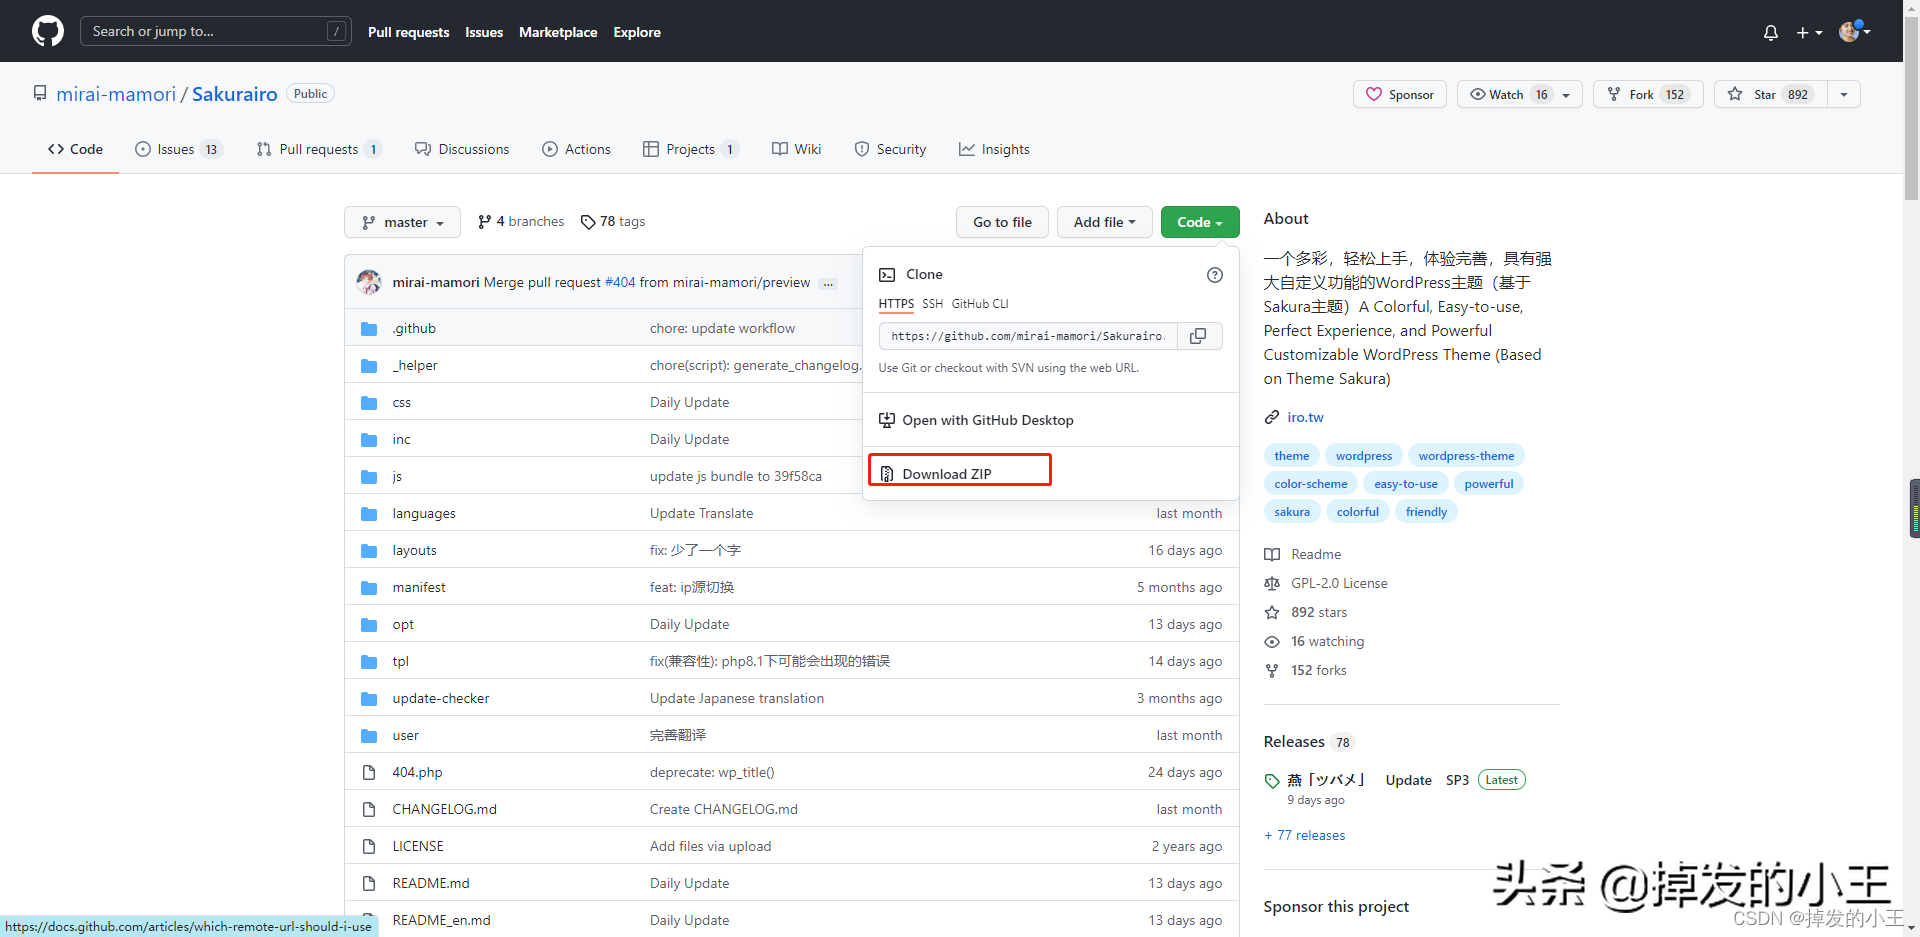Open the Discussions tab
The width and height of the screenshot is (1920, 937).
(462, 149)
